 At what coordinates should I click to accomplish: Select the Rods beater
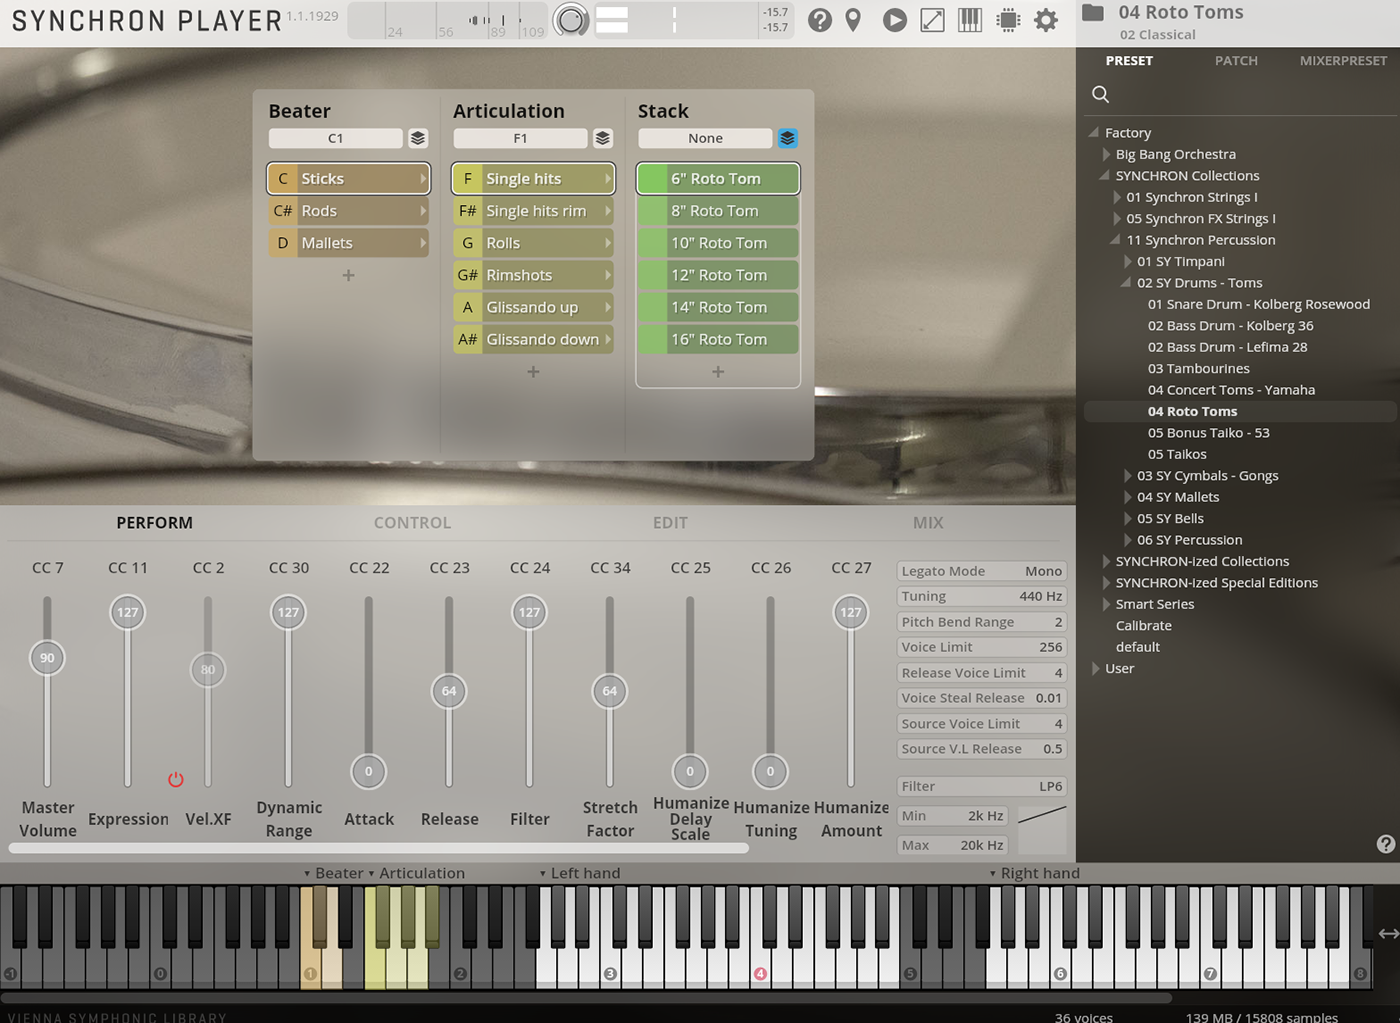(348, 211)
